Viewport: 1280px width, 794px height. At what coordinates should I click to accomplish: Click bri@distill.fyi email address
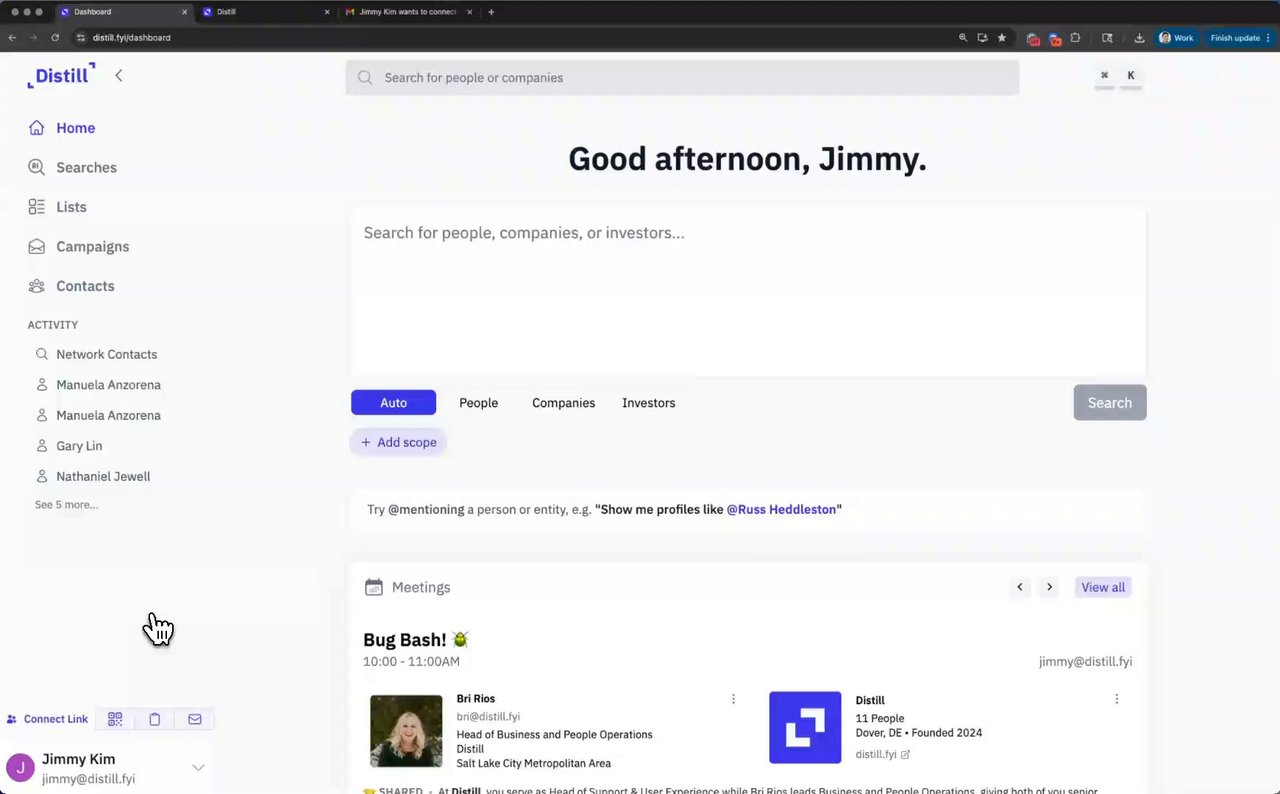tap(488, 717)
